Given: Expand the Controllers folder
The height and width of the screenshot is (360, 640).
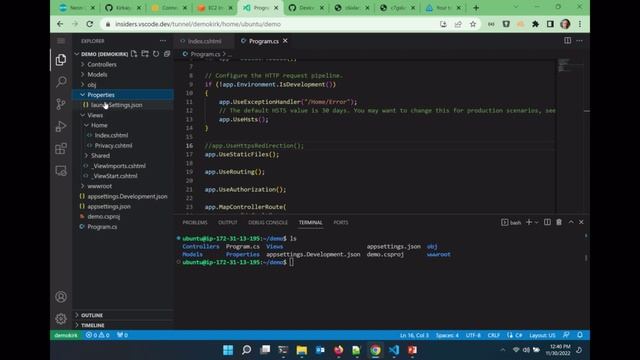Looking at the screenshot, I should (x=102, y=64).
